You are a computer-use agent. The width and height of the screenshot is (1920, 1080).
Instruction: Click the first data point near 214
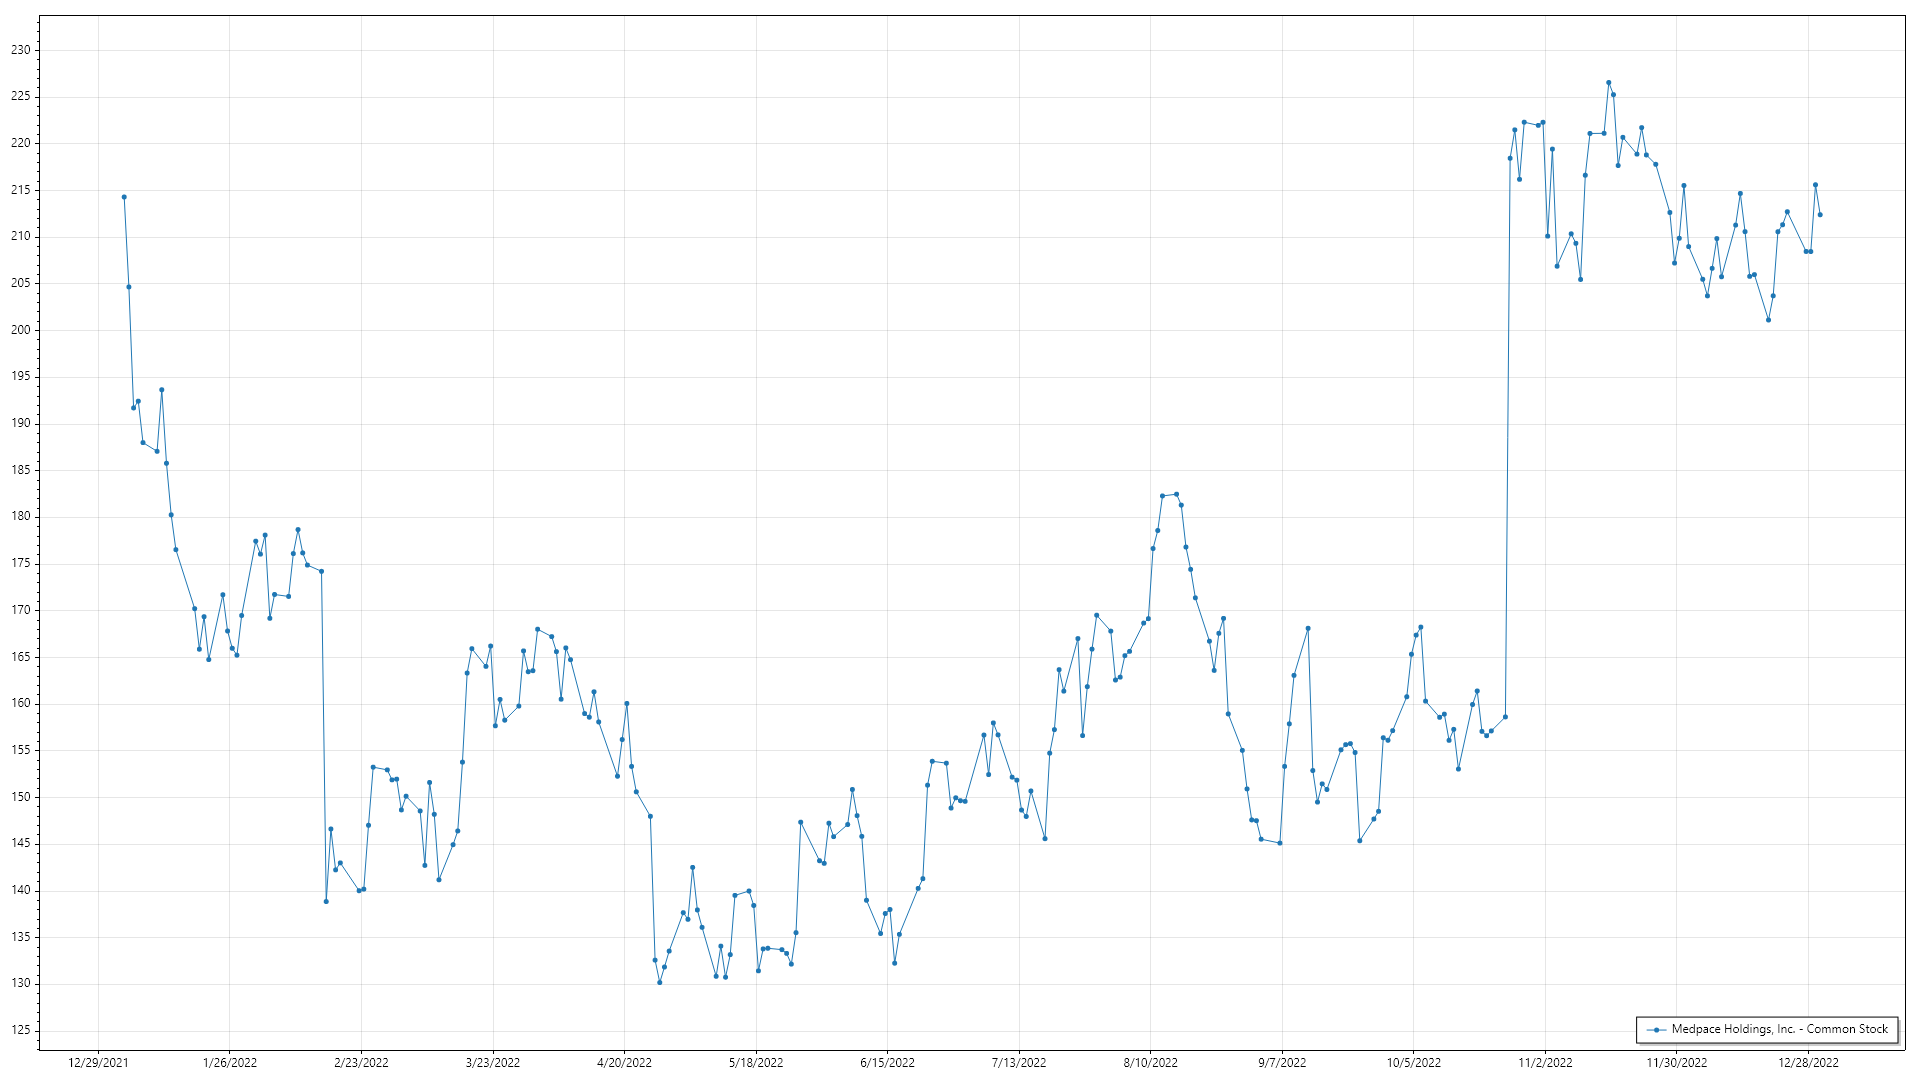124,197
